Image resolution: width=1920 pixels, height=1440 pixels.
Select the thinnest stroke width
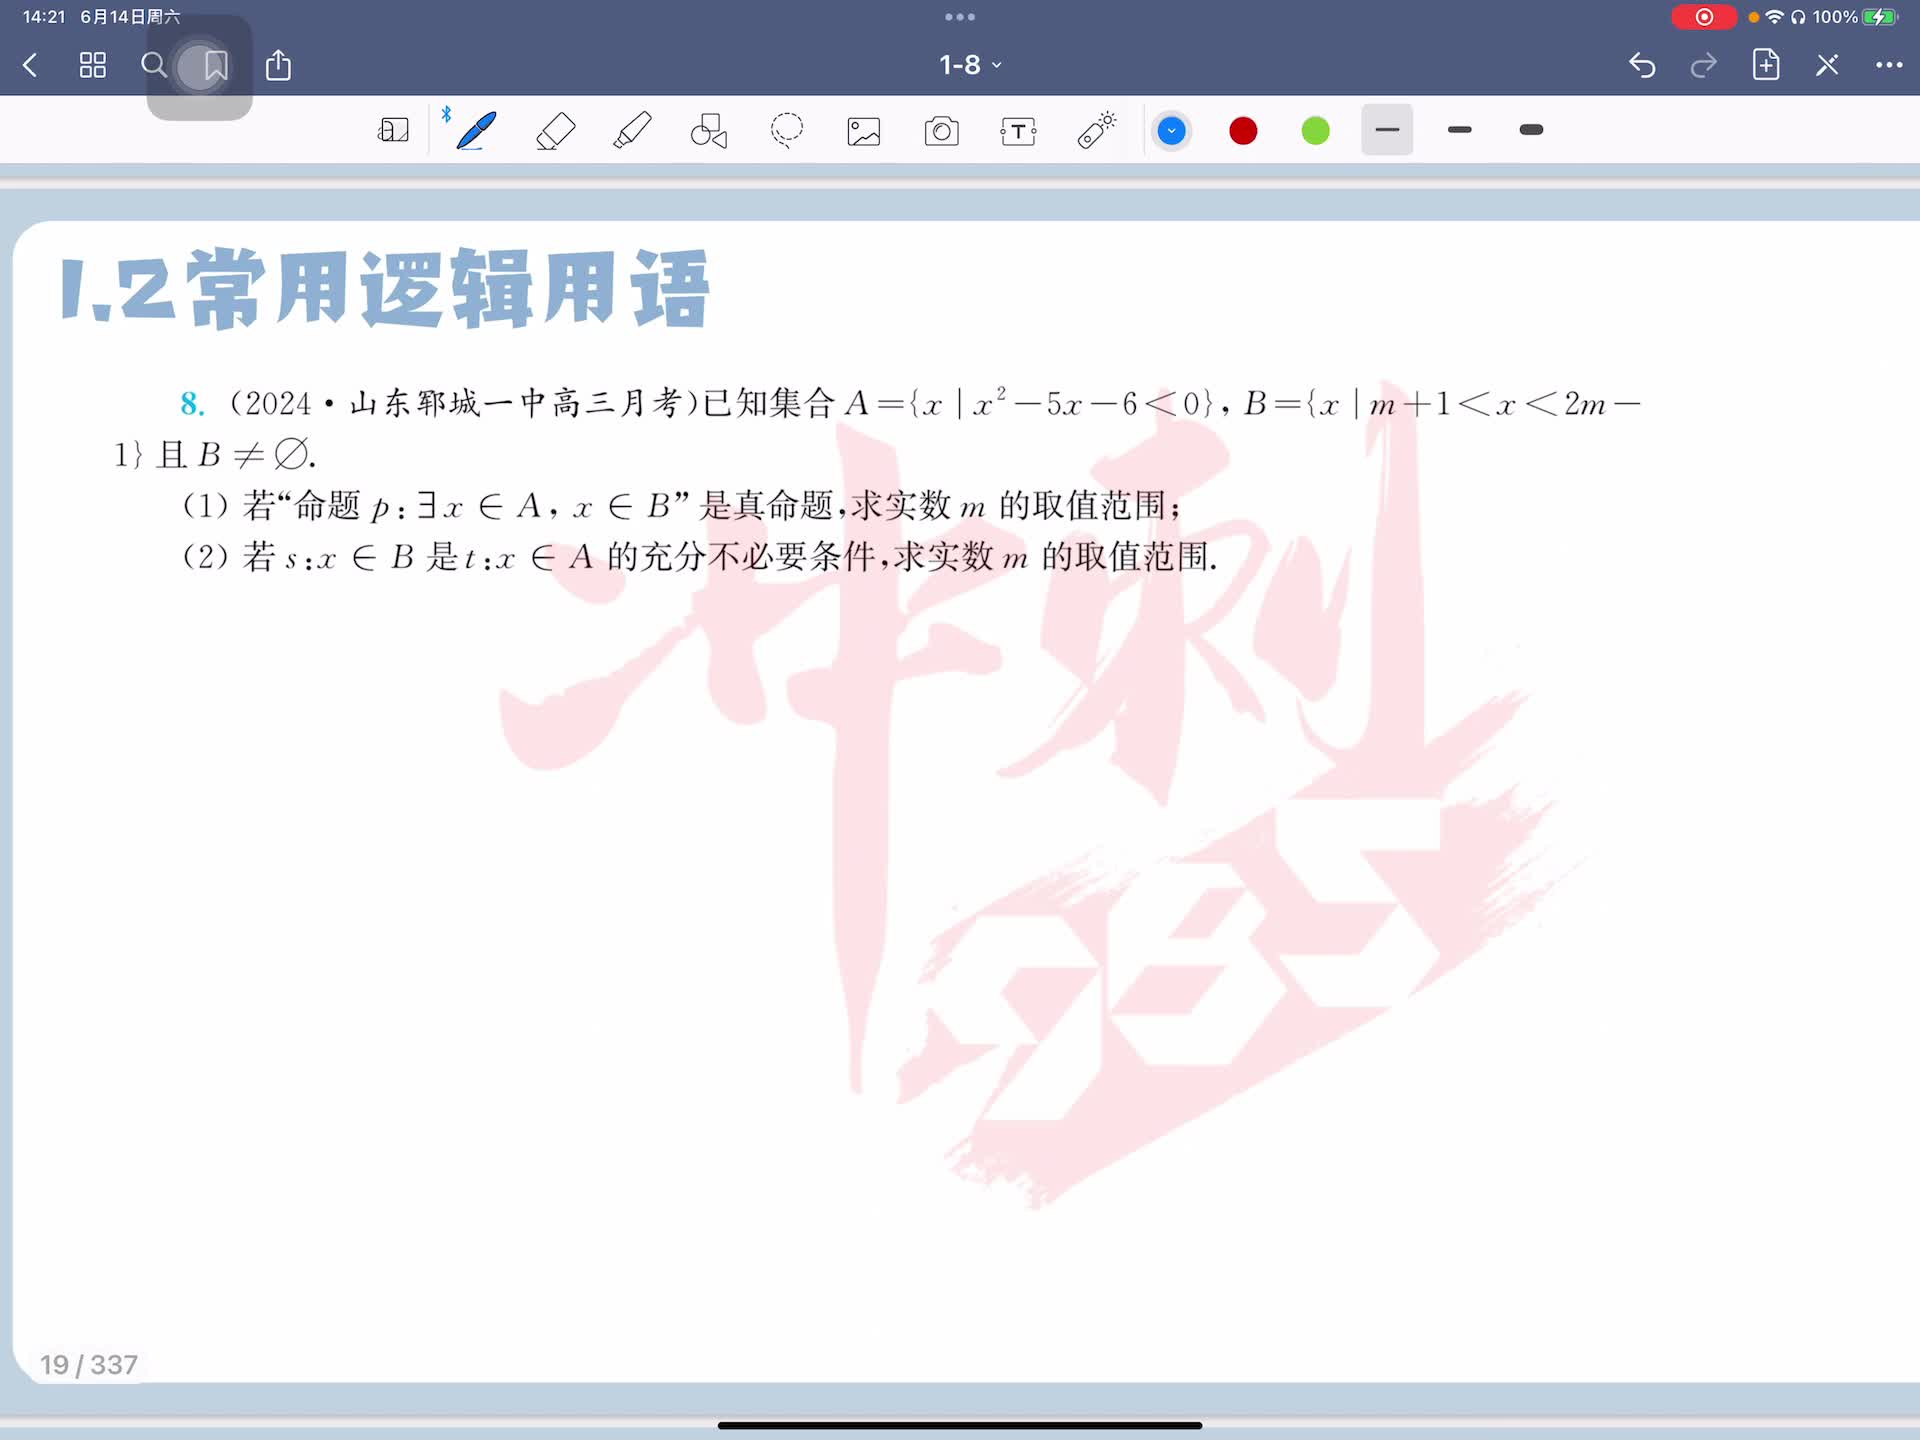pos(1387,130)
